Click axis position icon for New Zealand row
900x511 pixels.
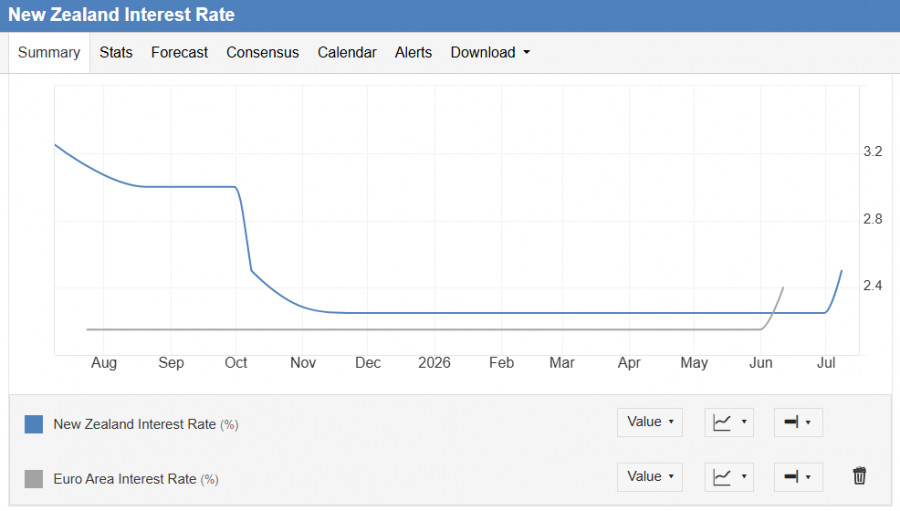[798, 423]
